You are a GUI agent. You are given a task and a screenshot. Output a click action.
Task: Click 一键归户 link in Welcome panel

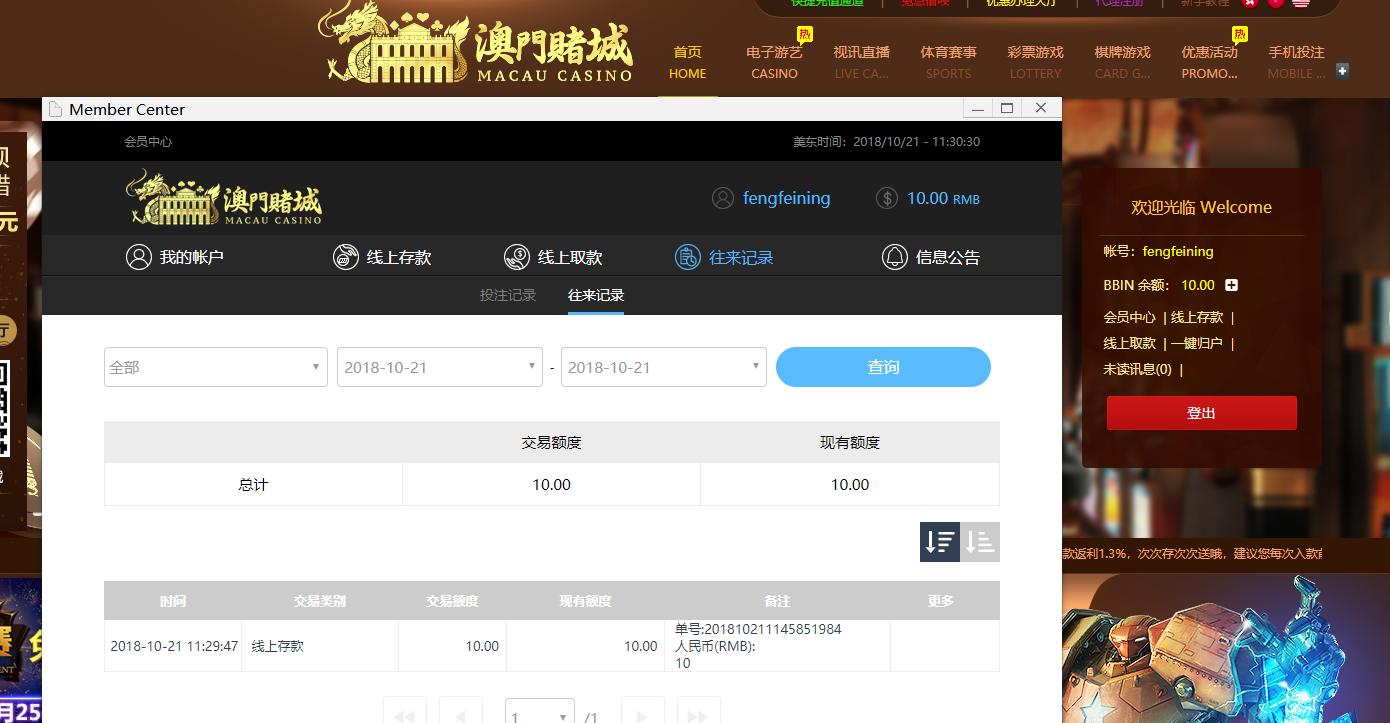1197,343
